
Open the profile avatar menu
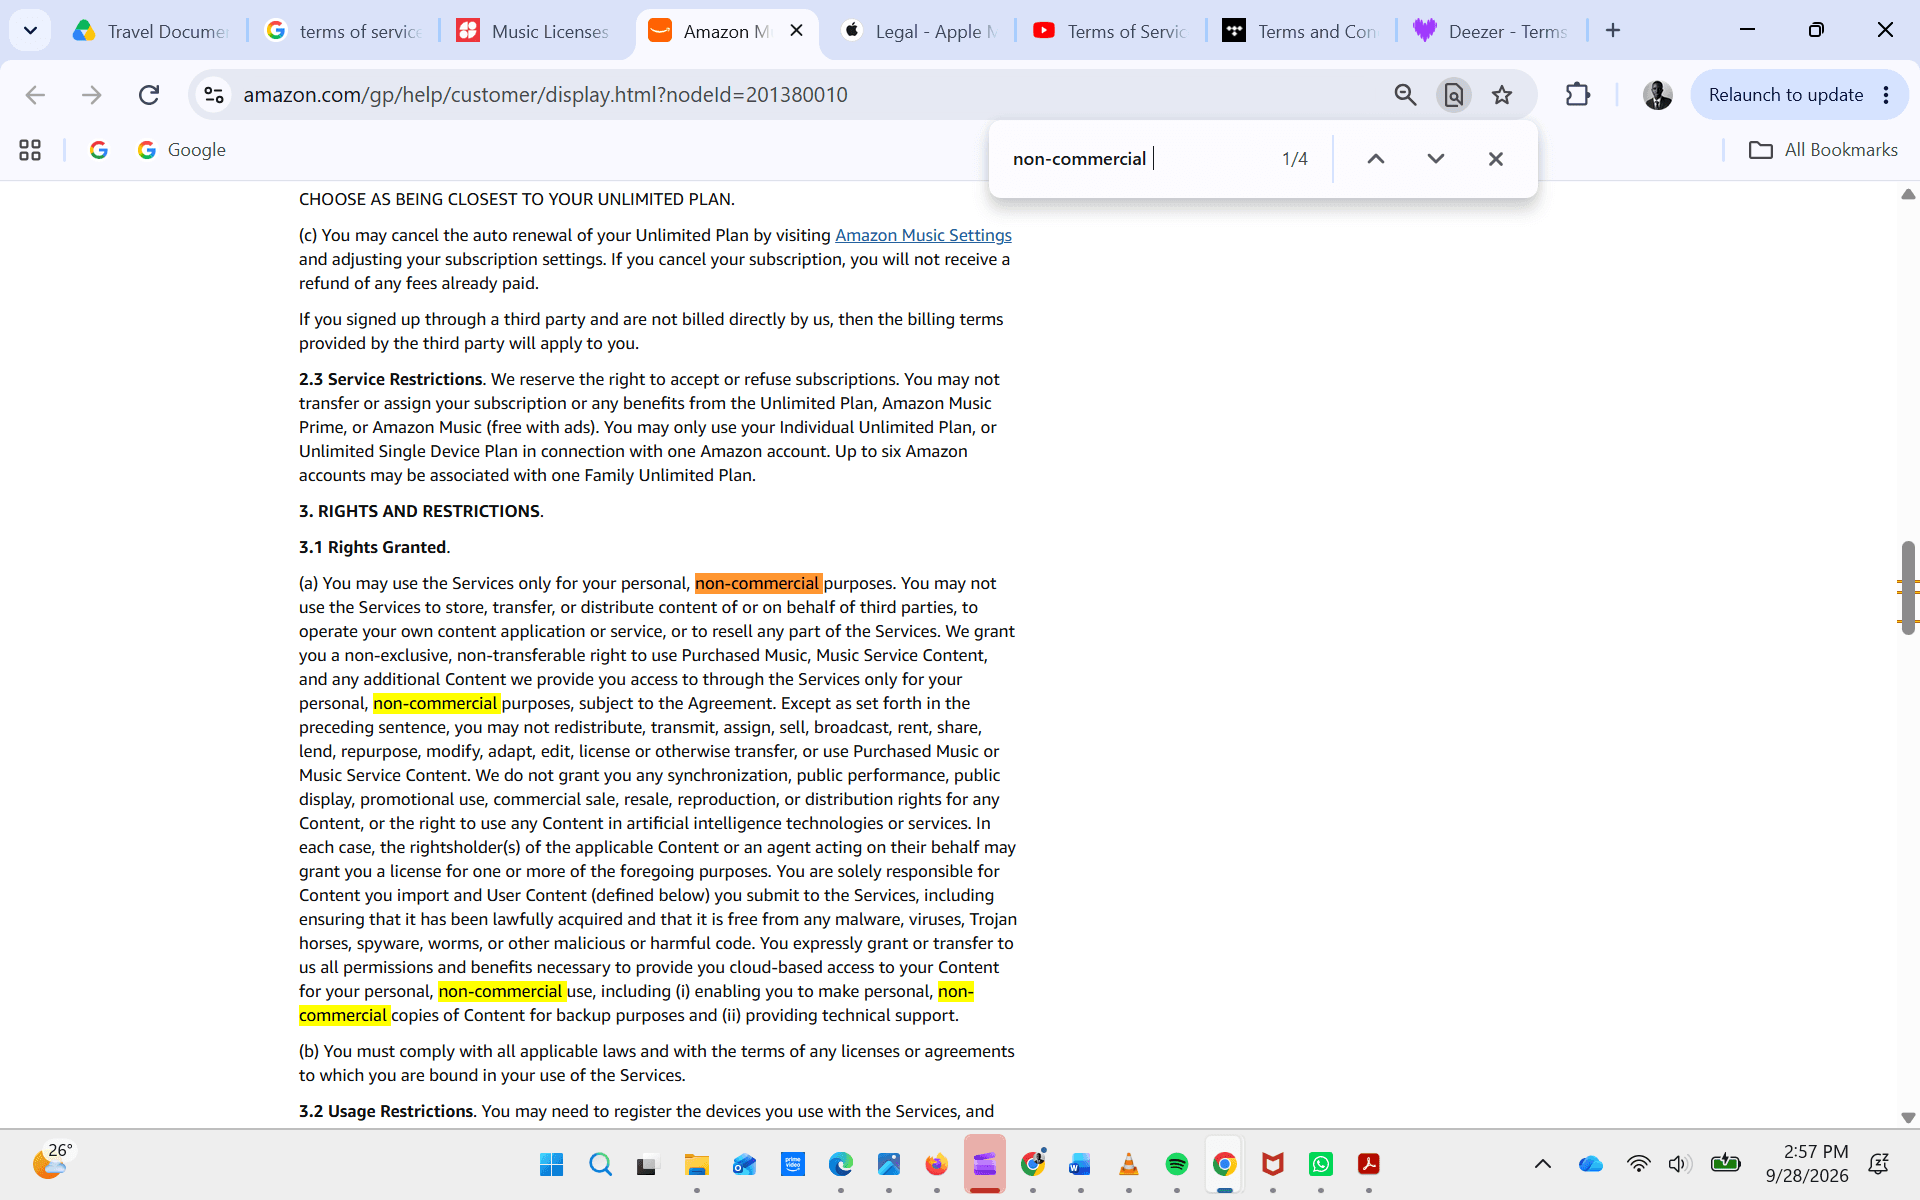(1657, 95)
